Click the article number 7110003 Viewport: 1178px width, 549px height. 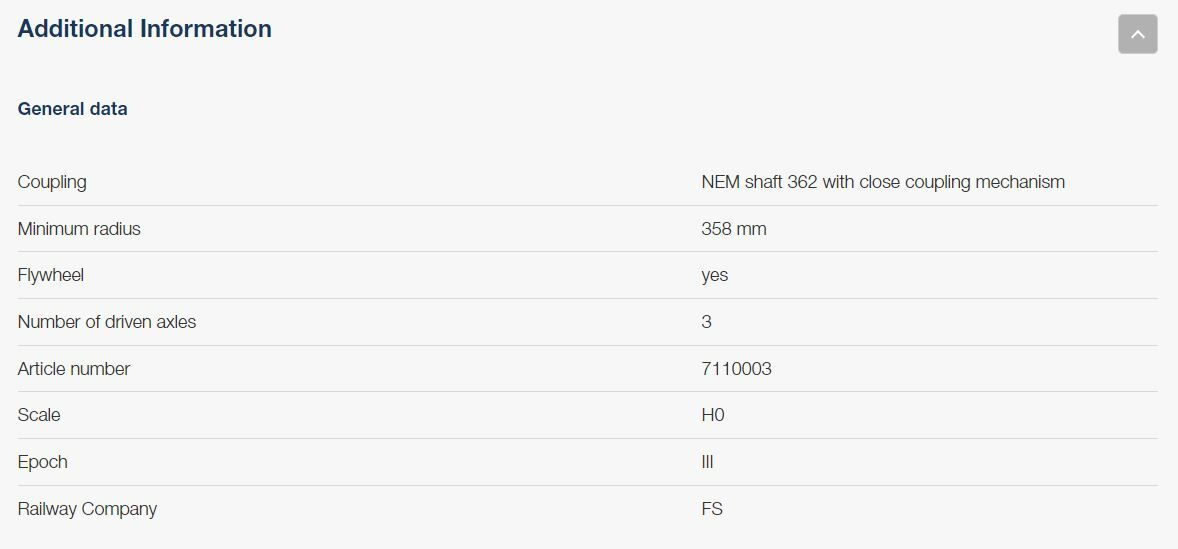coord(737,369)
